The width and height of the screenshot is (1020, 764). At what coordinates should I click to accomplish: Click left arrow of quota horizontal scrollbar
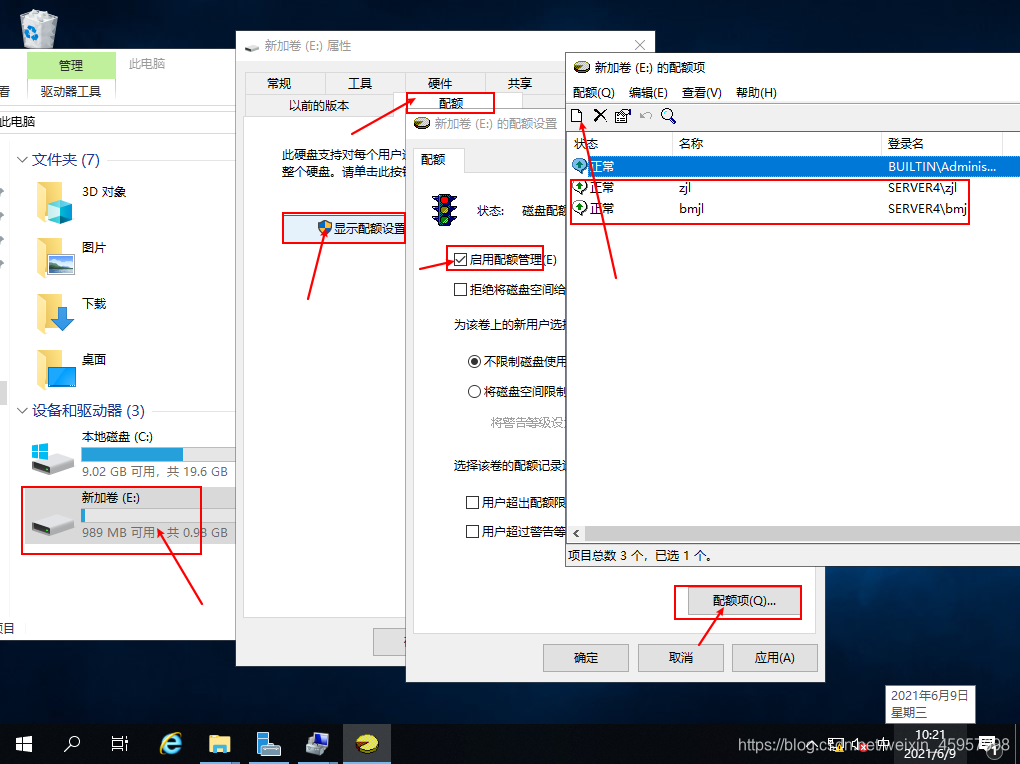[576, 534]
